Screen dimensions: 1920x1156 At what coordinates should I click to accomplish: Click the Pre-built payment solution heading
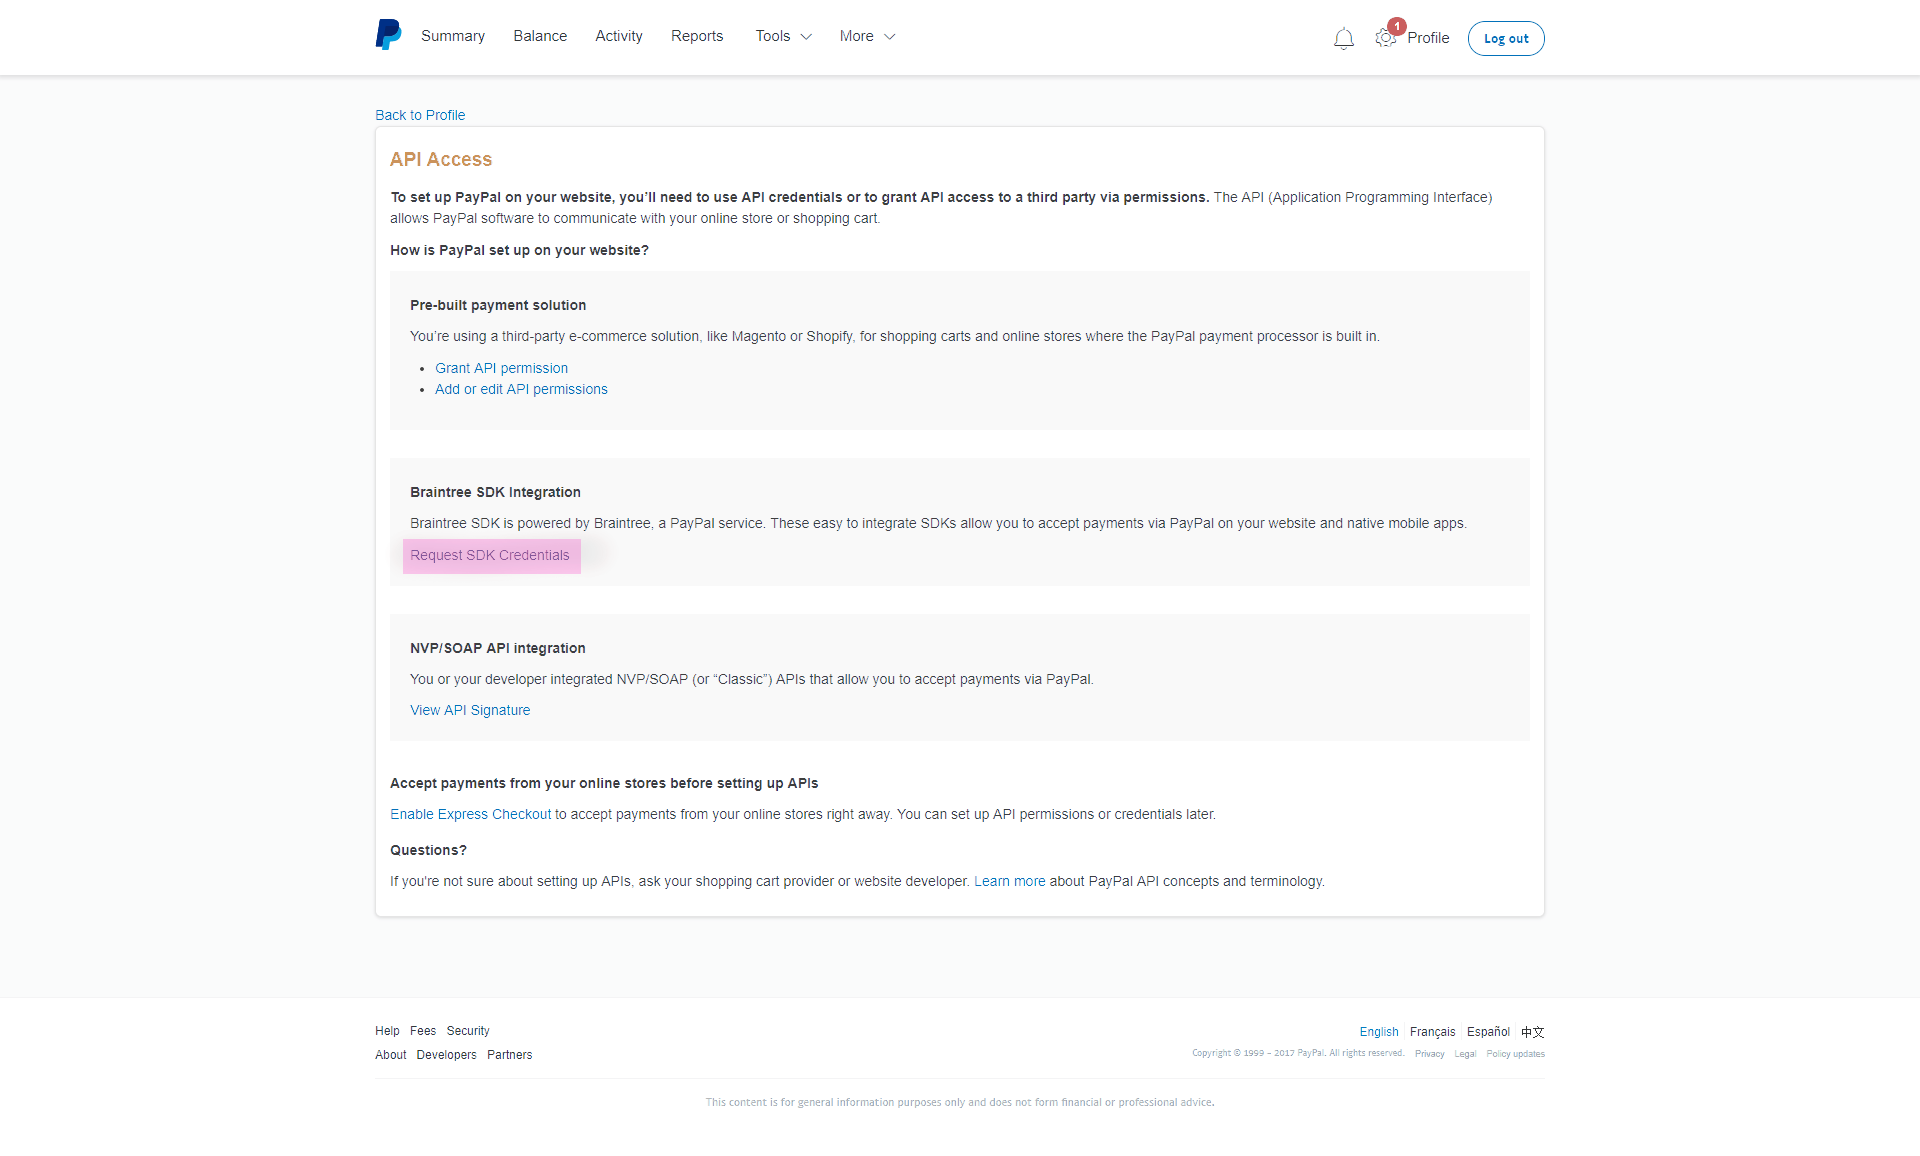click(498, 305)
